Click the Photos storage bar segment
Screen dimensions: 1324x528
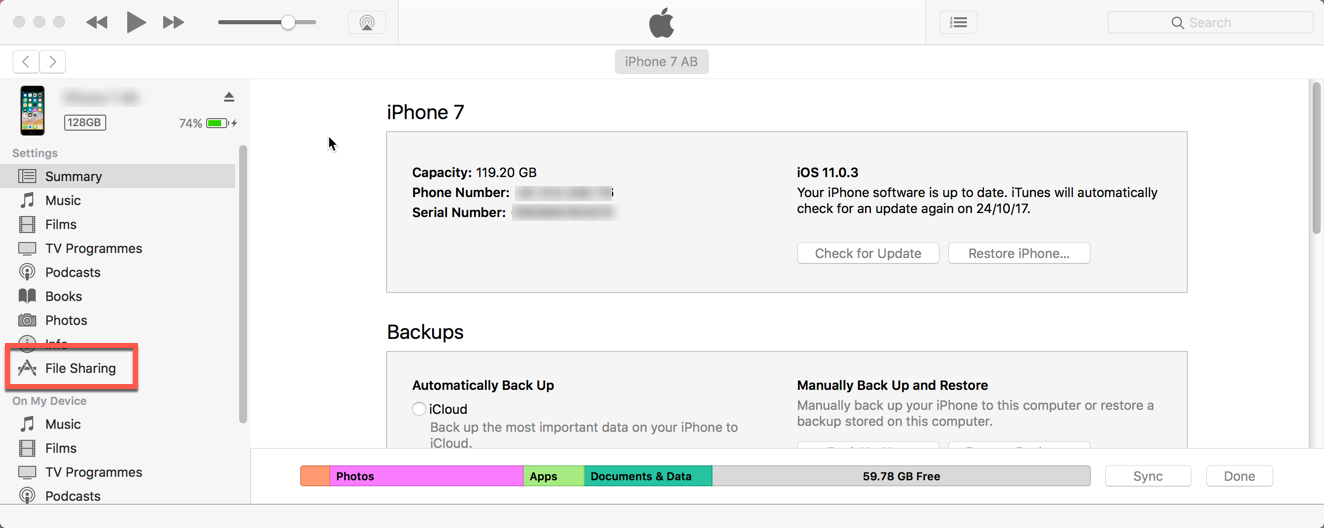(x=426, y=476)
